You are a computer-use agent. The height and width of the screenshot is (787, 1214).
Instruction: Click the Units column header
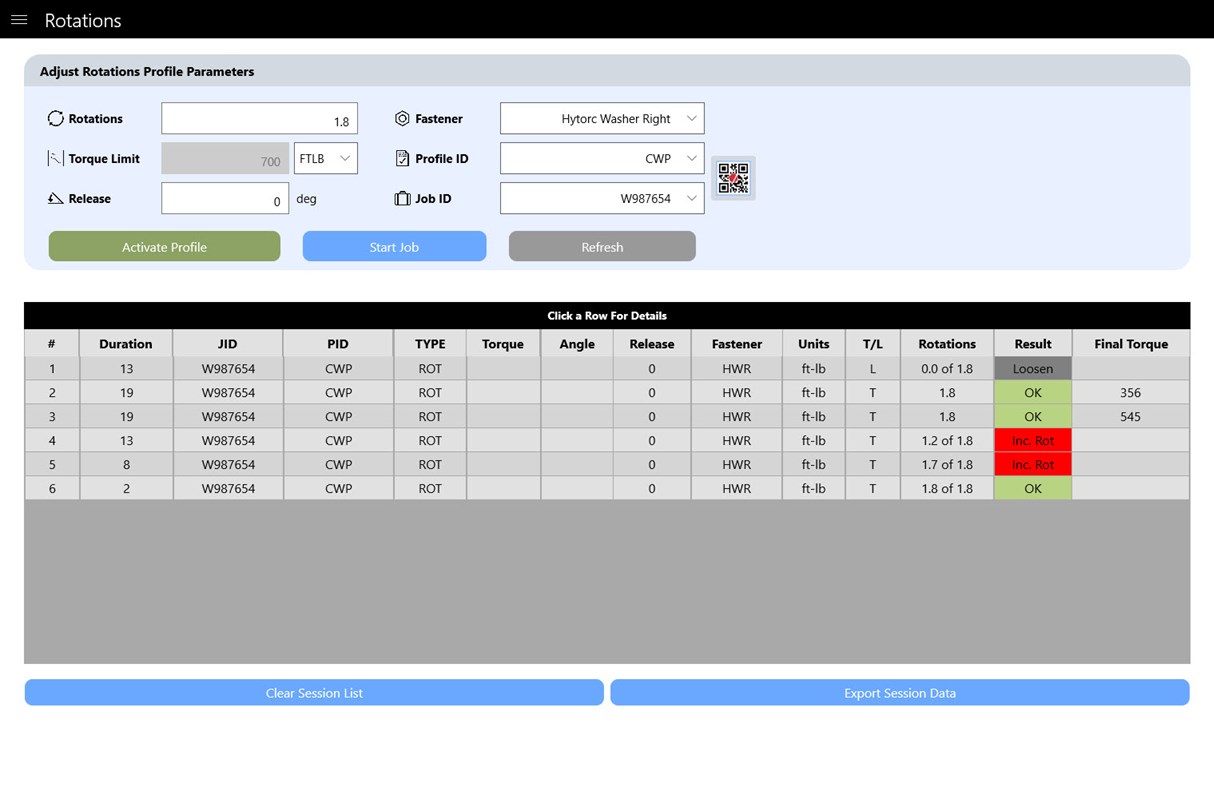click(x=814, y=343)
